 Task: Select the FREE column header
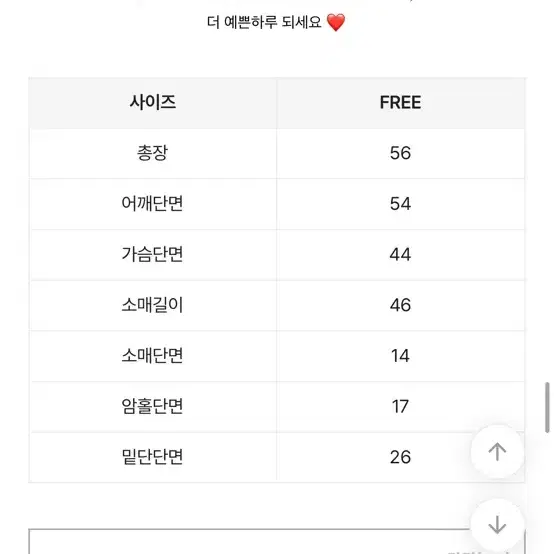pyautogui.click(x=400, y=102)
